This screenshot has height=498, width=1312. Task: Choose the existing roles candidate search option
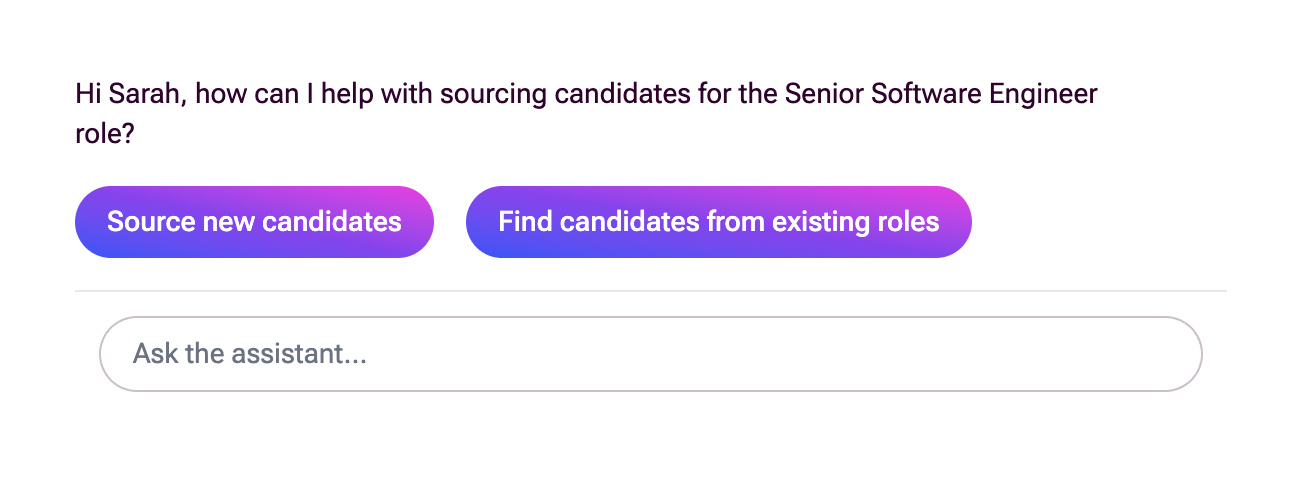click(x=719, y=222)
